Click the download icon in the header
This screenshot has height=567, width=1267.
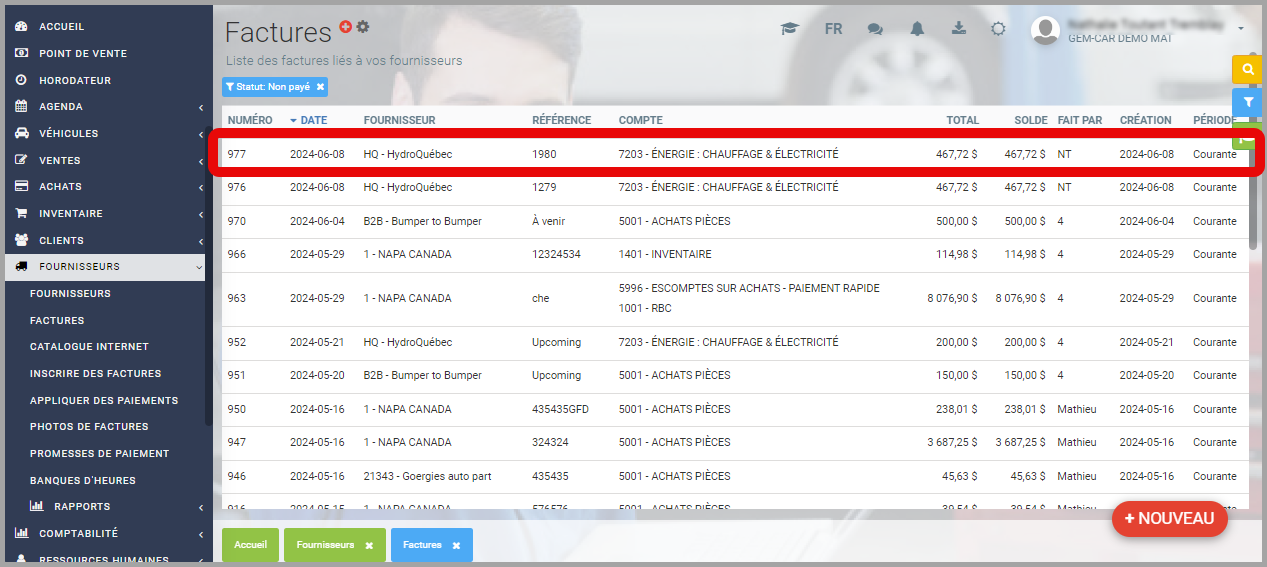click(958, 28)
